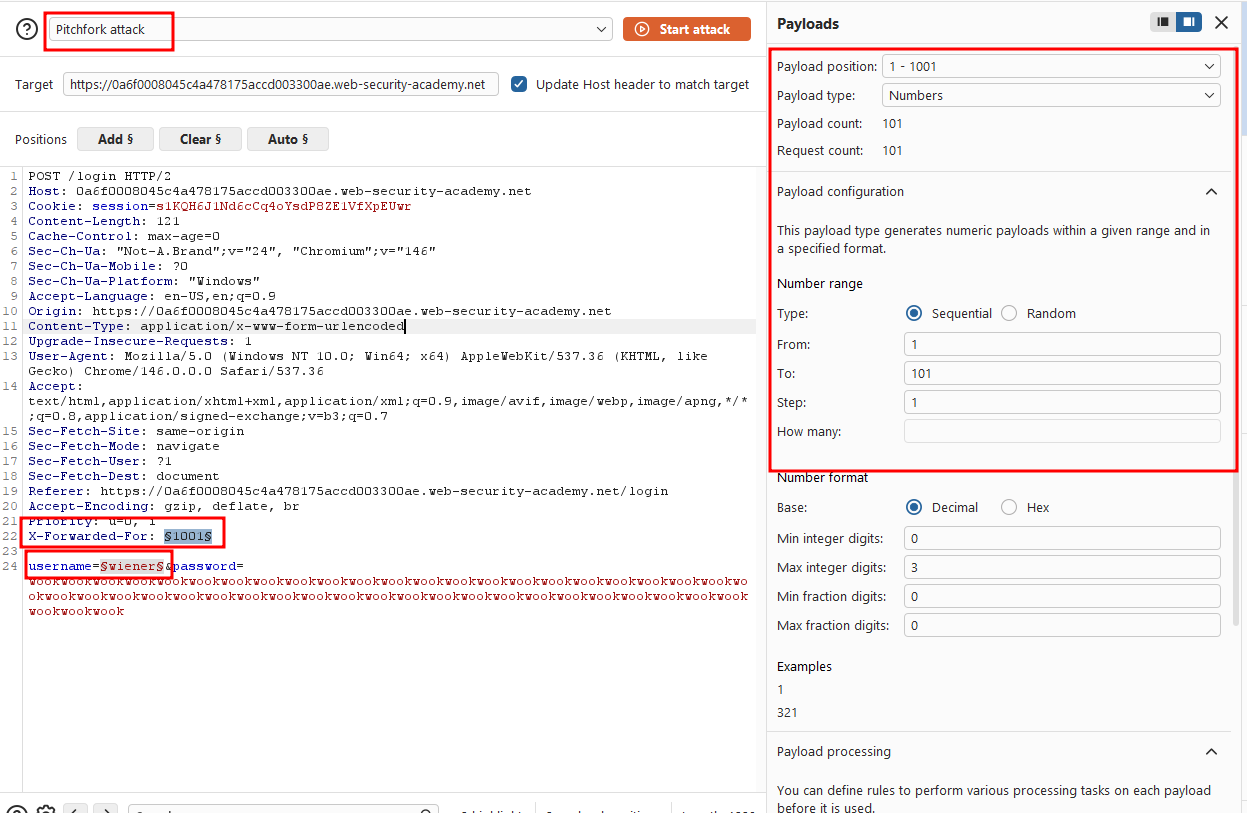Open the help question mark icon

click(x=27, y=30)
